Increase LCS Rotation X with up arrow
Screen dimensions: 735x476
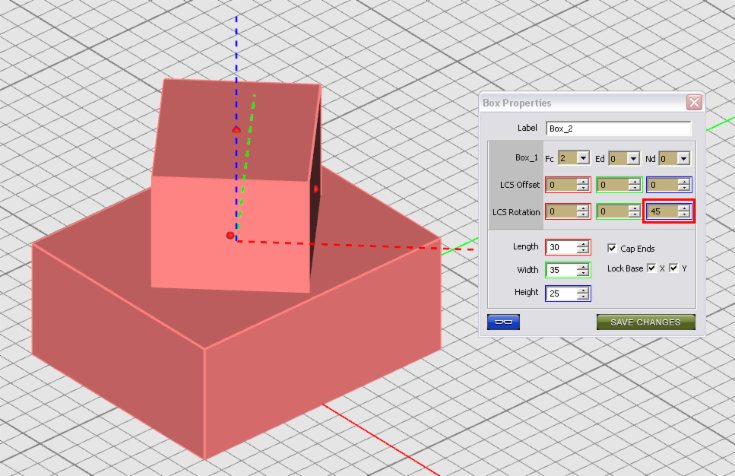(x=583, y=208)
